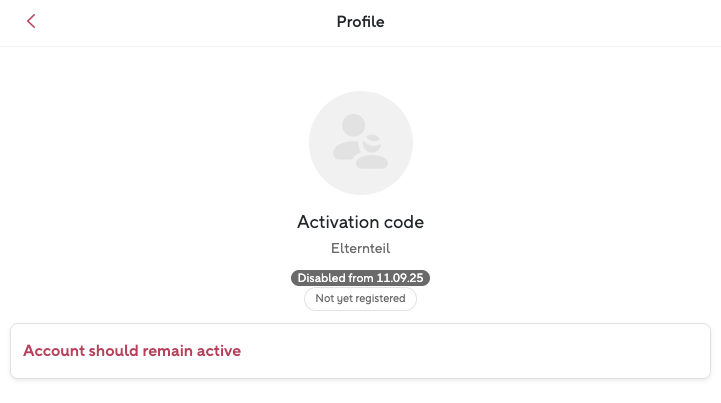Screen dimensions: 721x403
Task: Click the word active in the red link
Action: tap(219, 351)
